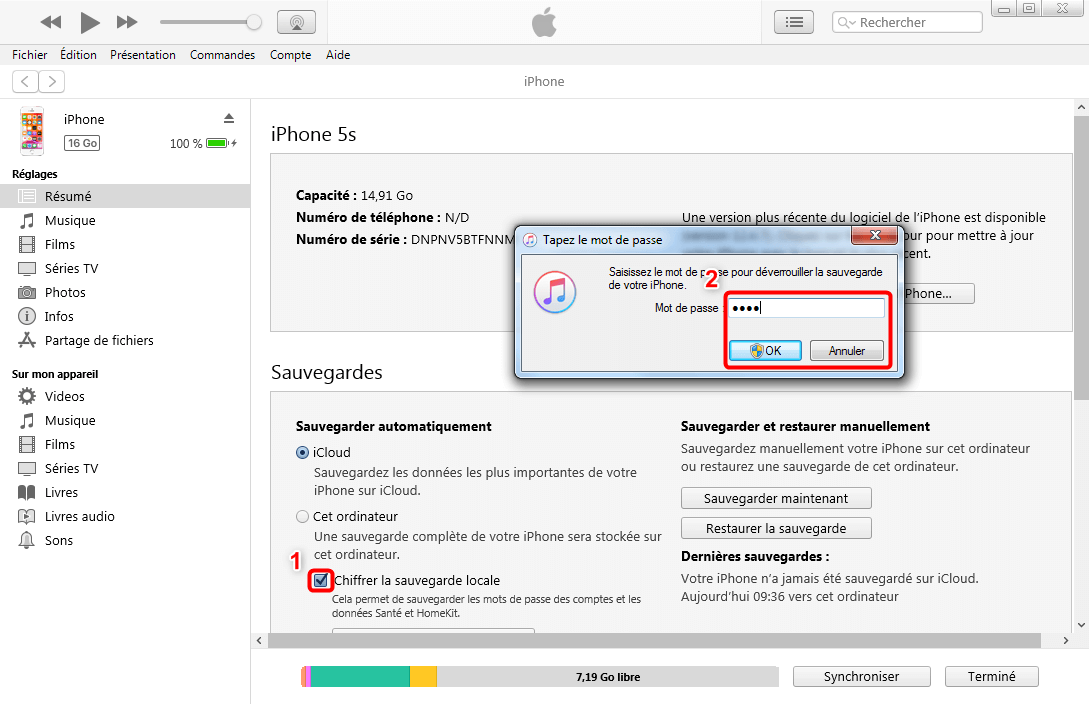The image size is (1089, 704).
Task: Click OK in the password dialog
Action: coord(765,351)
